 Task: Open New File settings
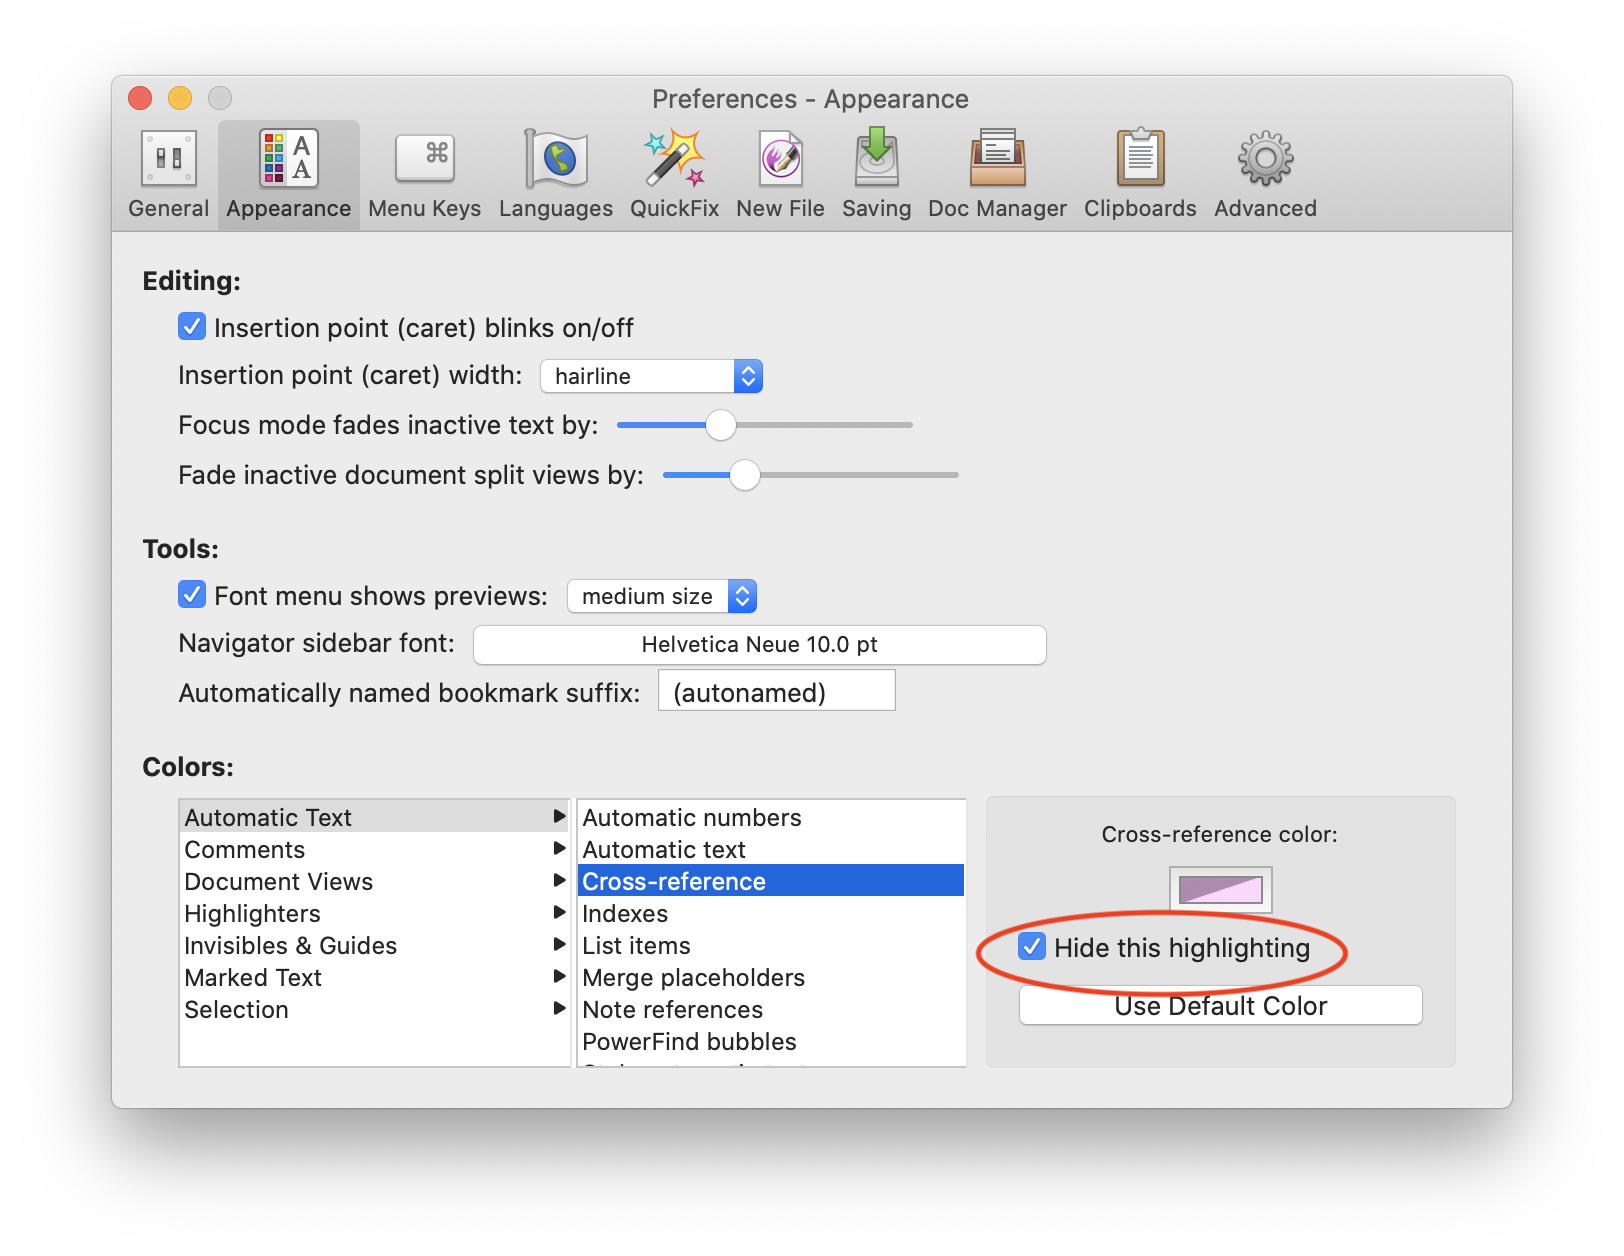tap(779, 172)
